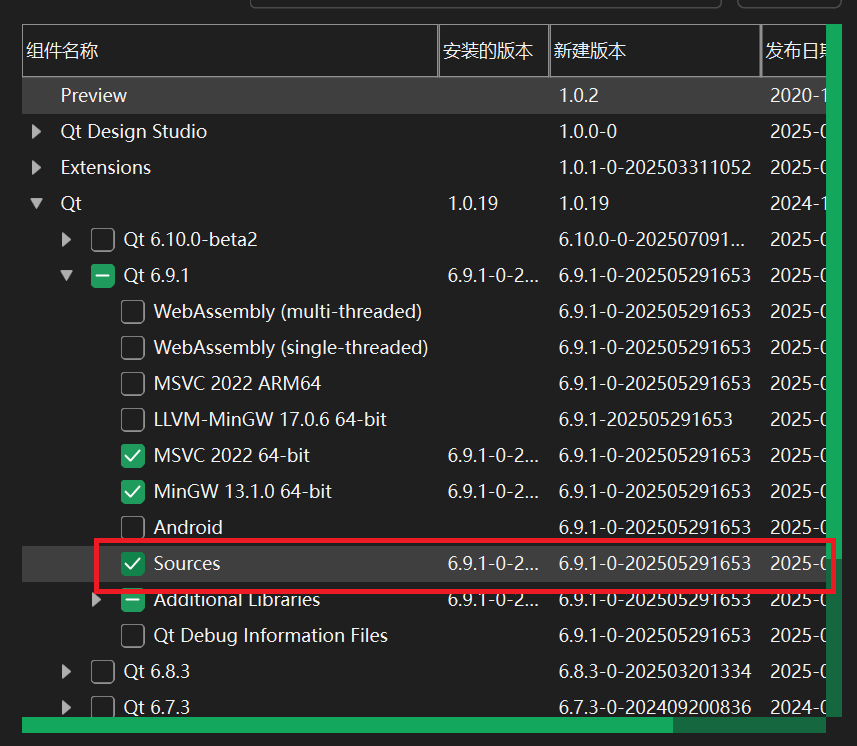
Task: Check the Android component checkbox
Action: 133,527
